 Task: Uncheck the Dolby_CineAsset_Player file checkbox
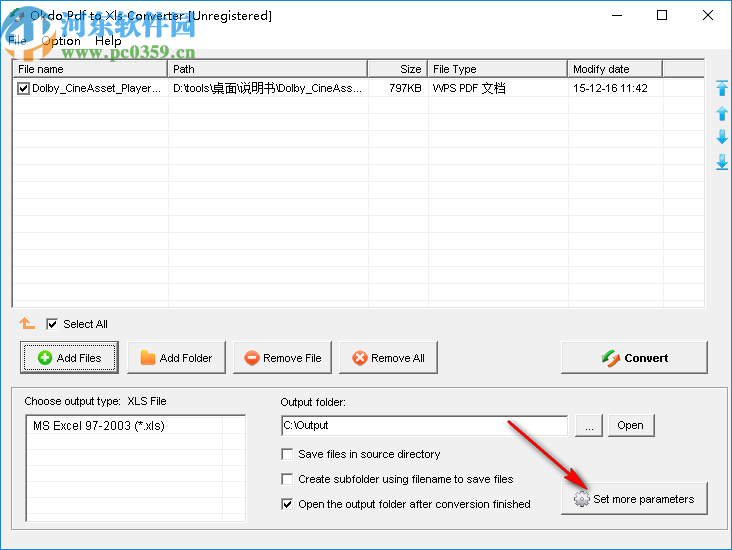[x=23, y=88]
